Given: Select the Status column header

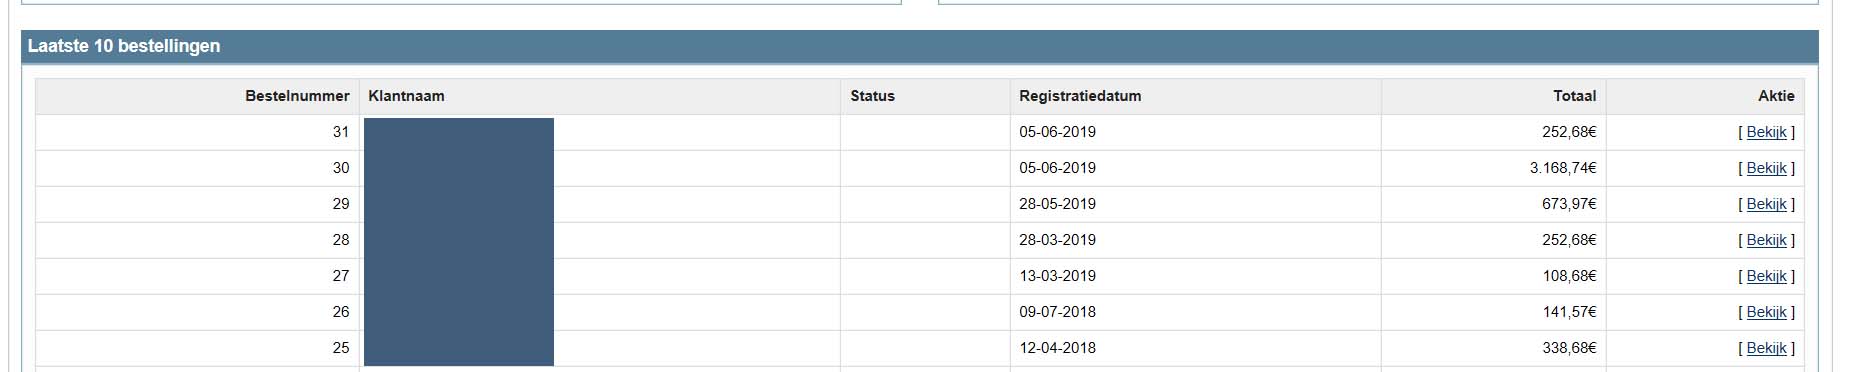Looking at the screenshot, I should coord(872,96).
